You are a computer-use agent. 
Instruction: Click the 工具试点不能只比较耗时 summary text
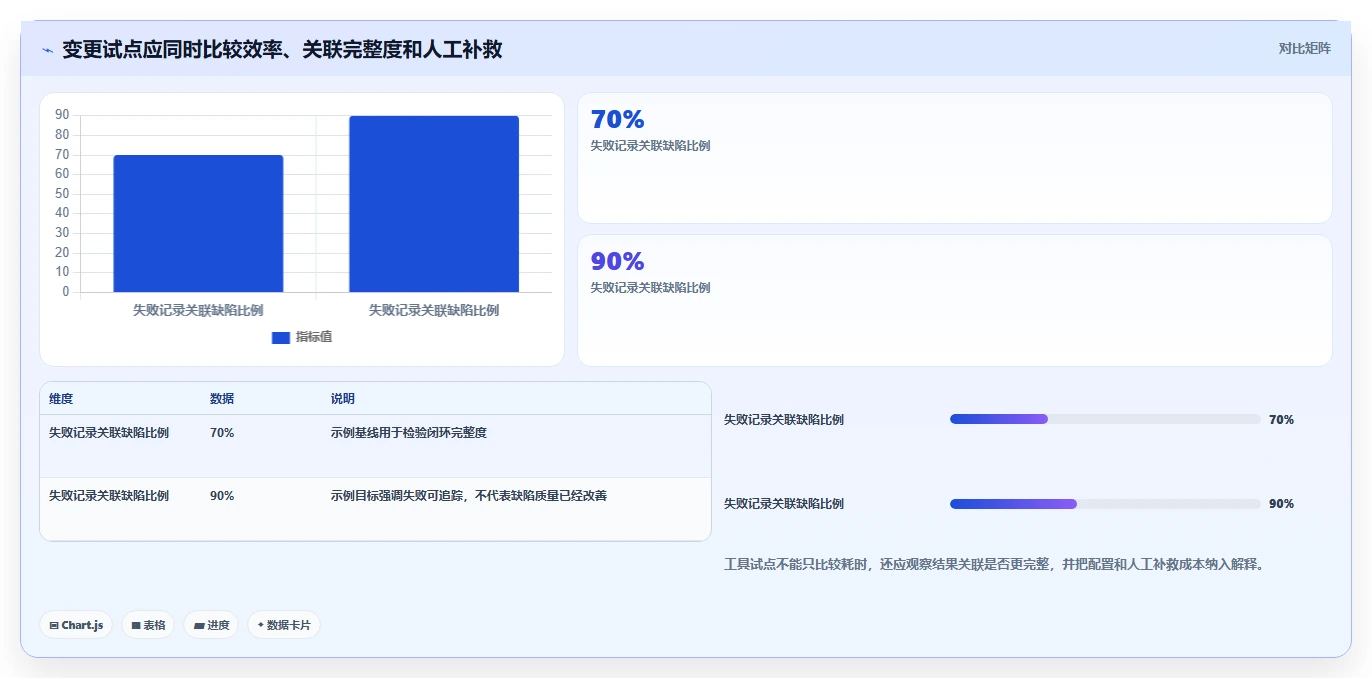pyautogui.click(x=996, y=564)
